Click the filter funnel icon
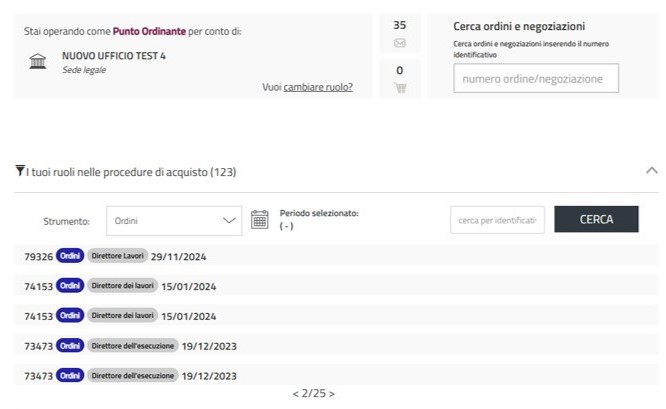Image resolution: width=666 pixels, height=409 pixels. click(20, 171)
